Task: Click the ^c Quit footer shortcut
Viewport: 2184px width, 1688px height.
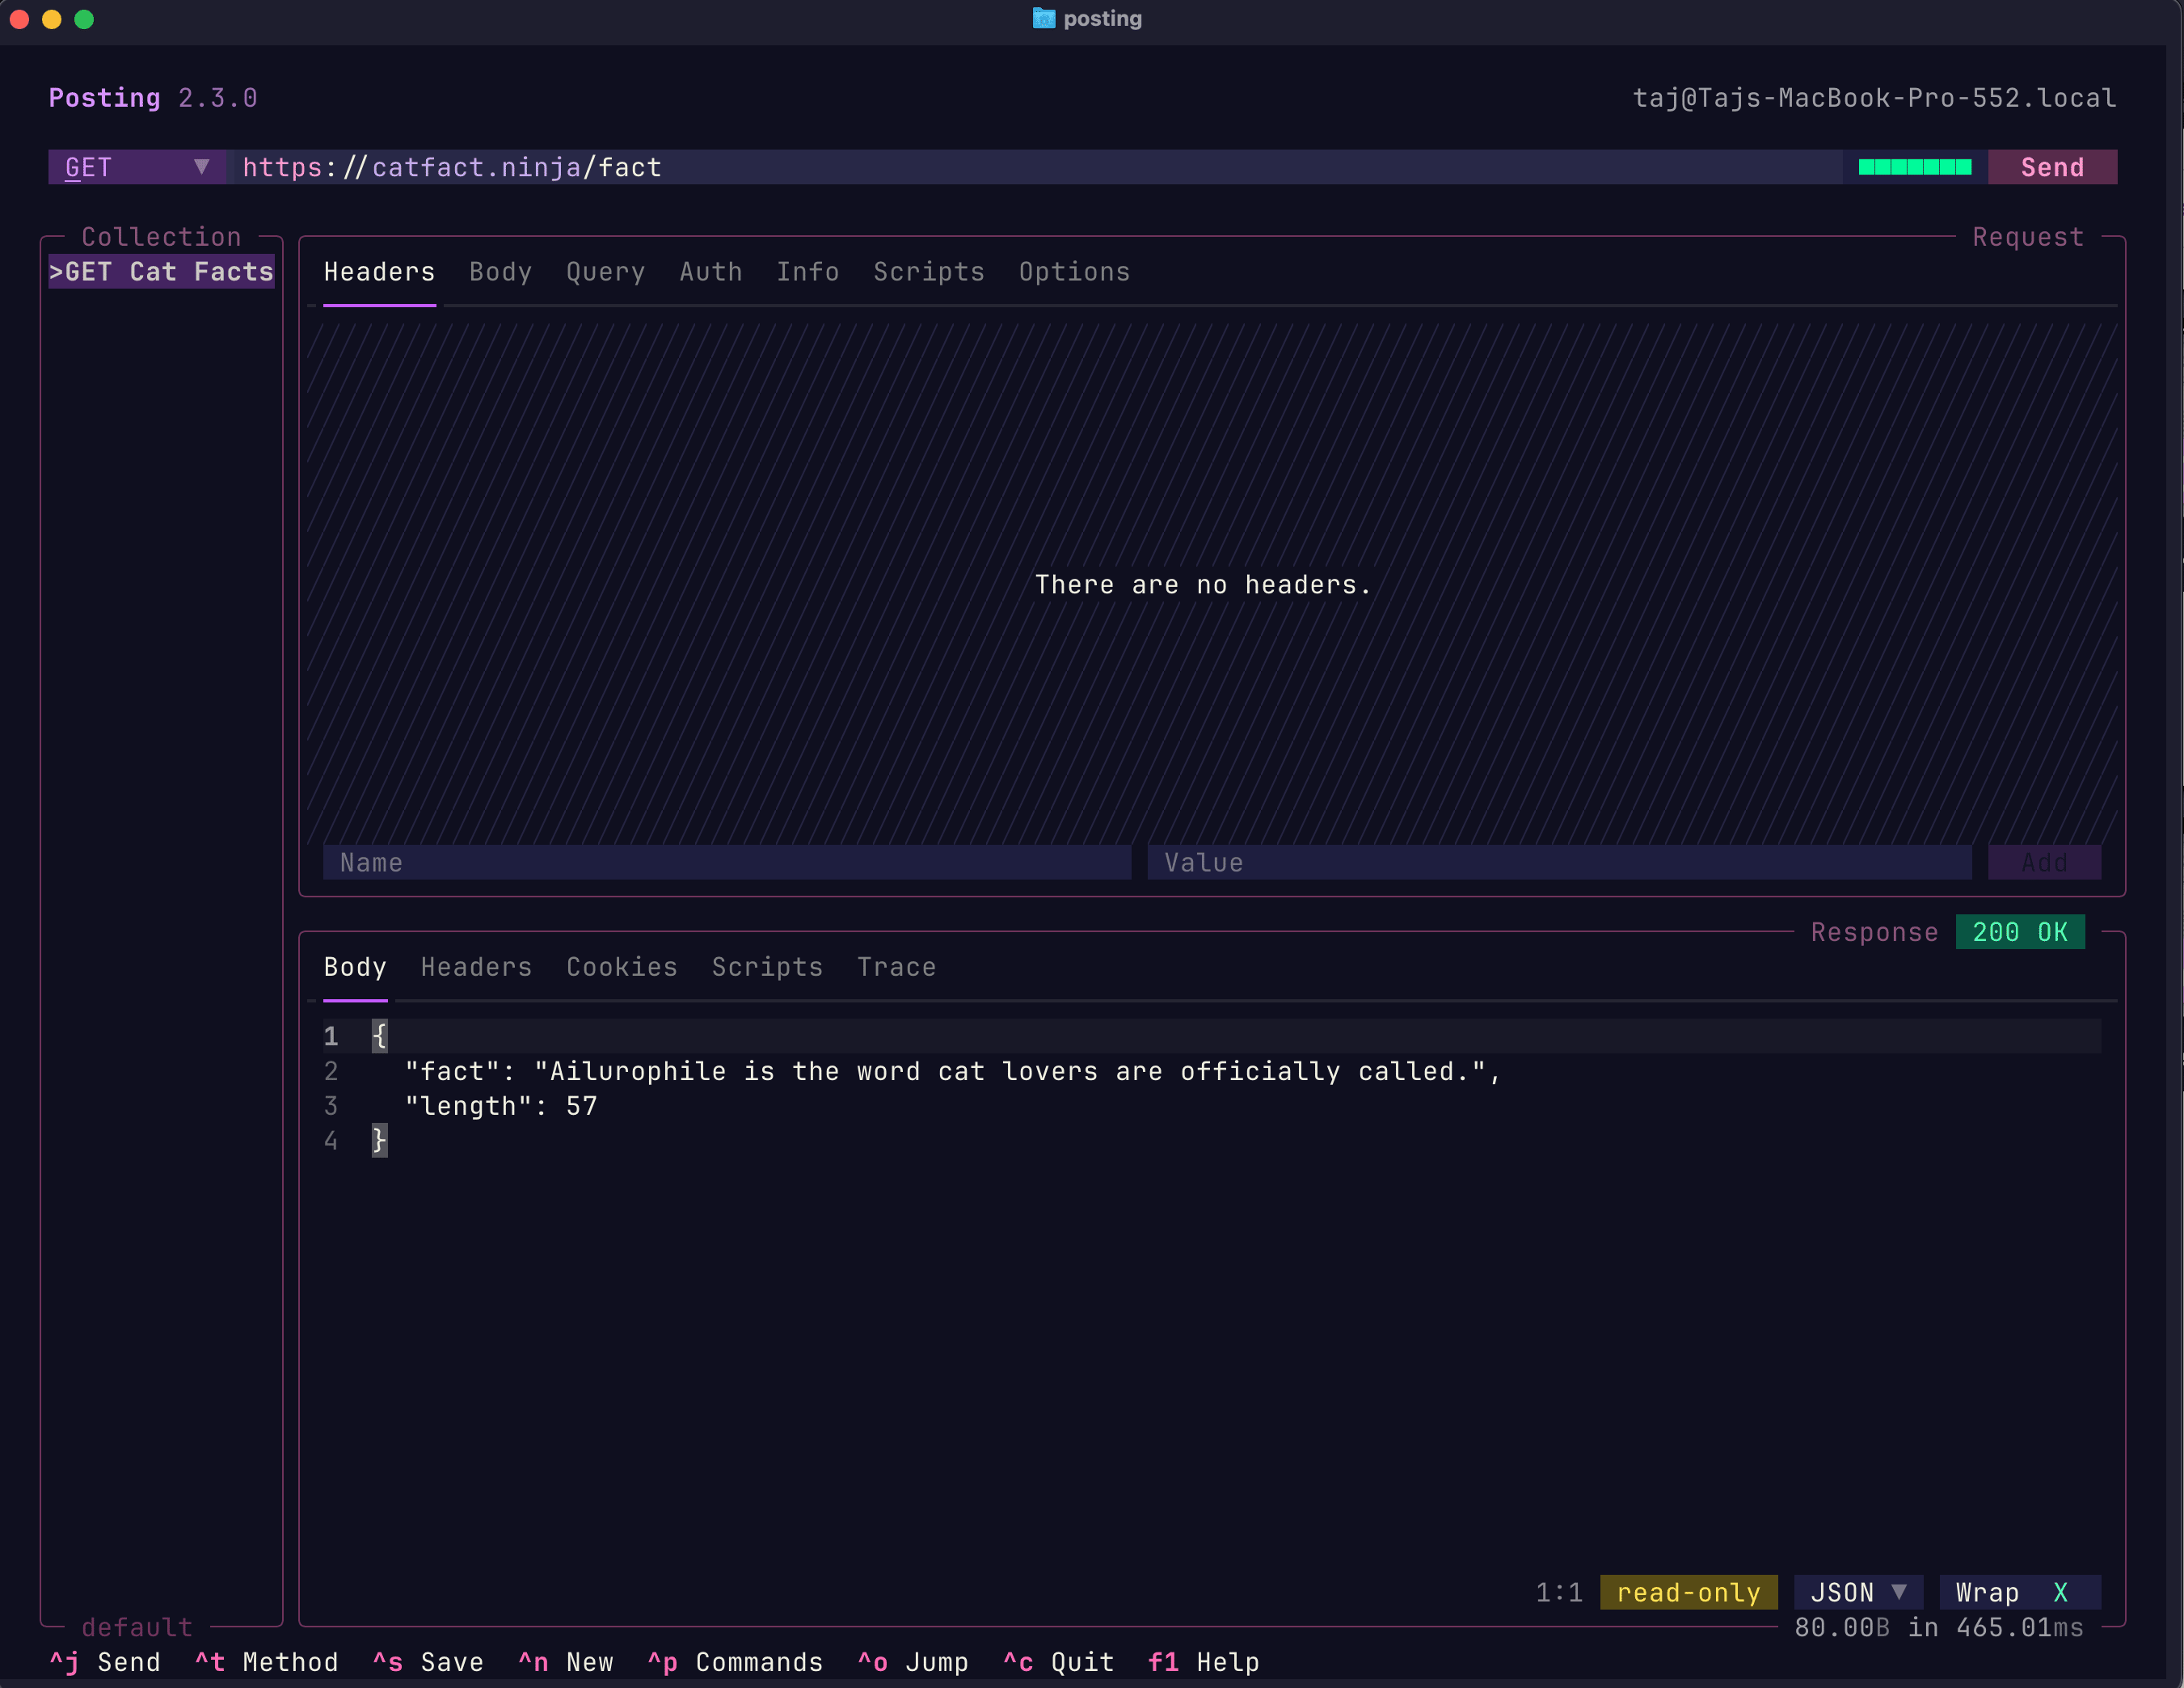Action: [1058, 1662]
